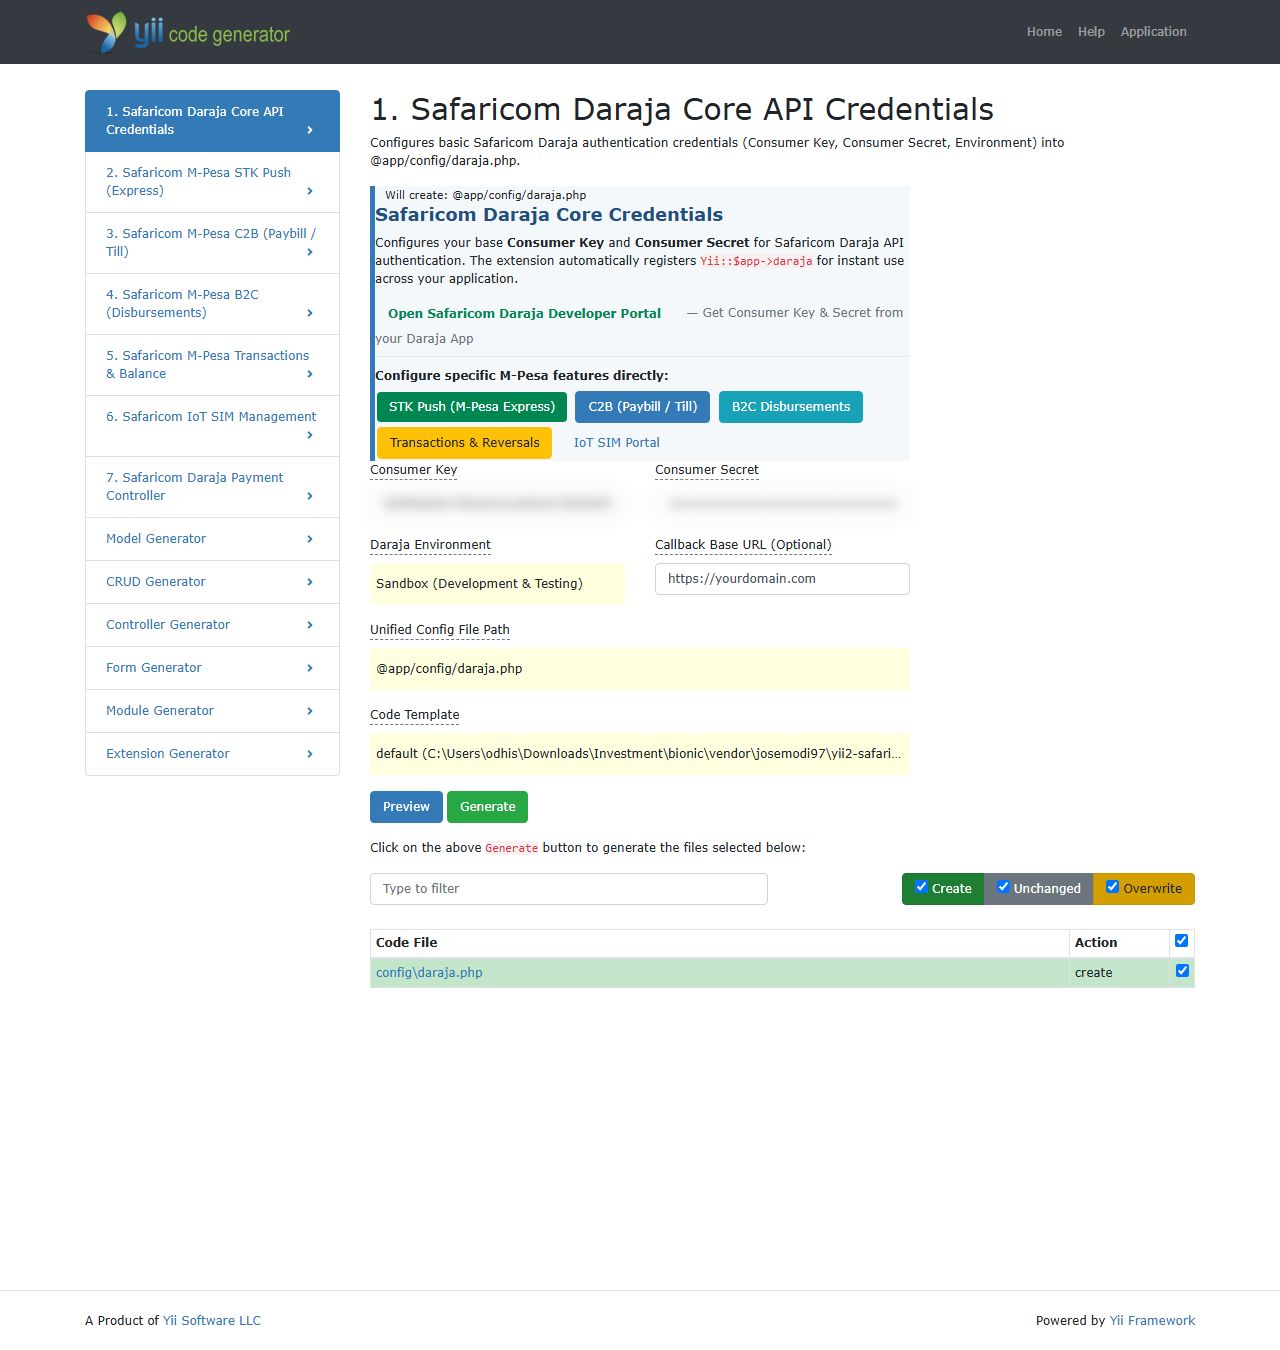The image size is (1280, 1350).
Task: Click chevron on Daraja Payment Controller item
Action: tap(310, 496)
